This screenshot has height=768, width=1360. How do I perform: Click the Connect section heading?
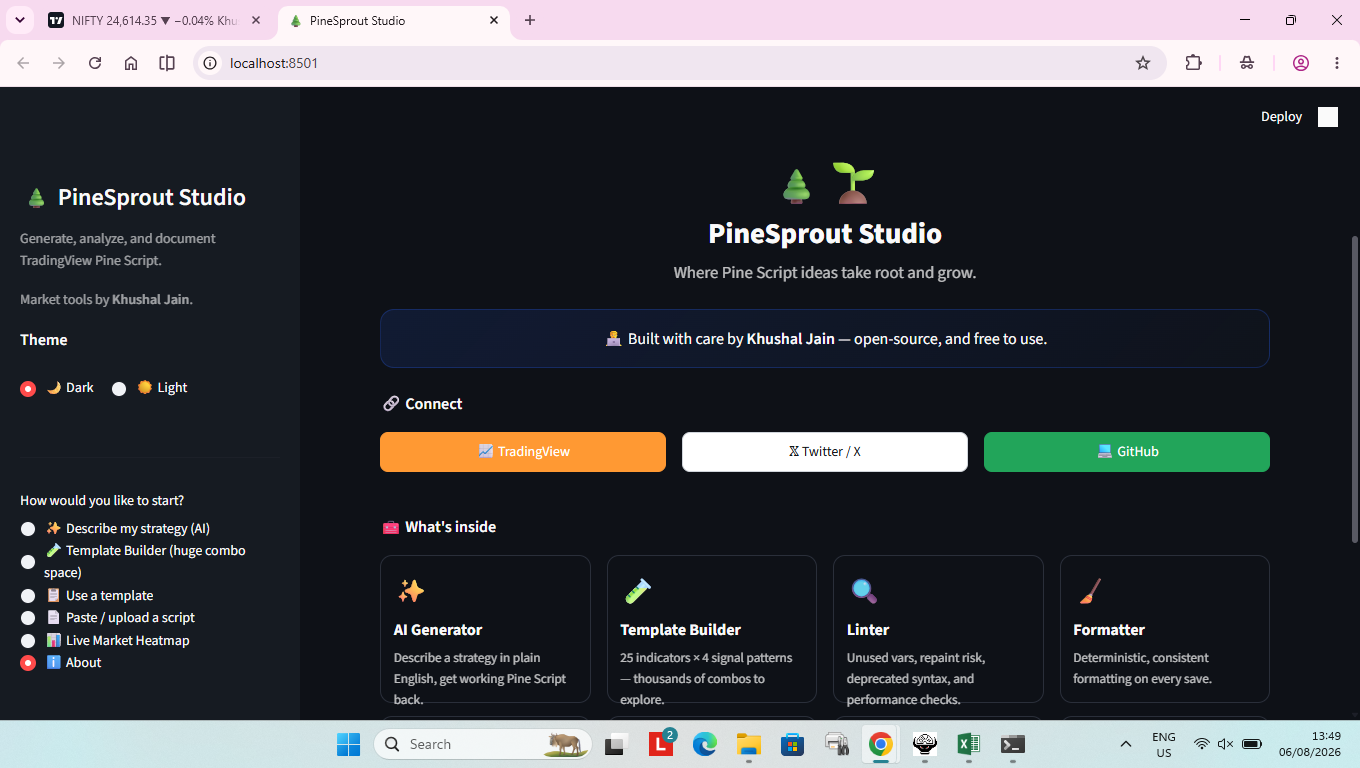pos(423,404)
